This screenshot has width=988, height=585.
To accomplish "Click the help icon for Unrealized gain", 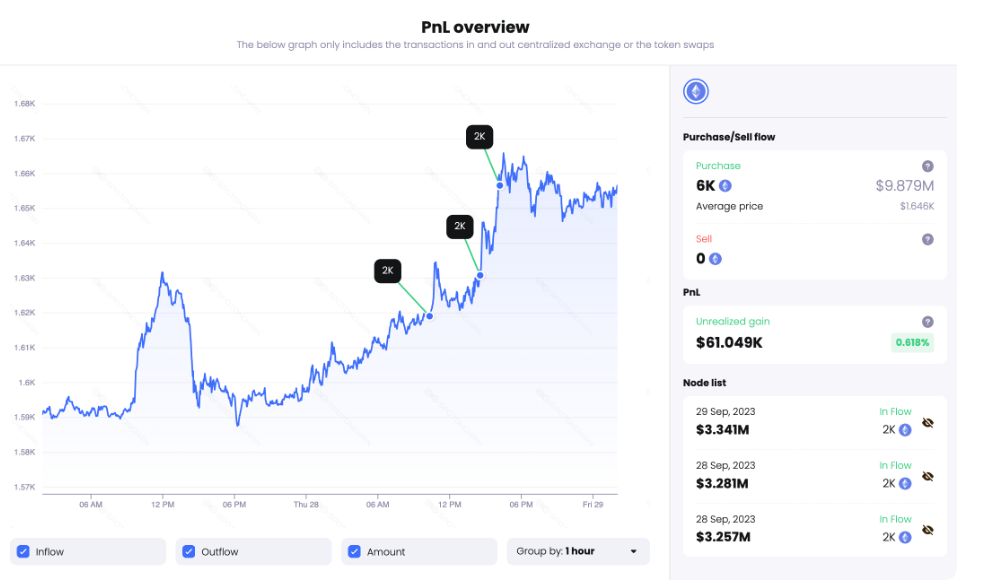I will pos(927,322).
